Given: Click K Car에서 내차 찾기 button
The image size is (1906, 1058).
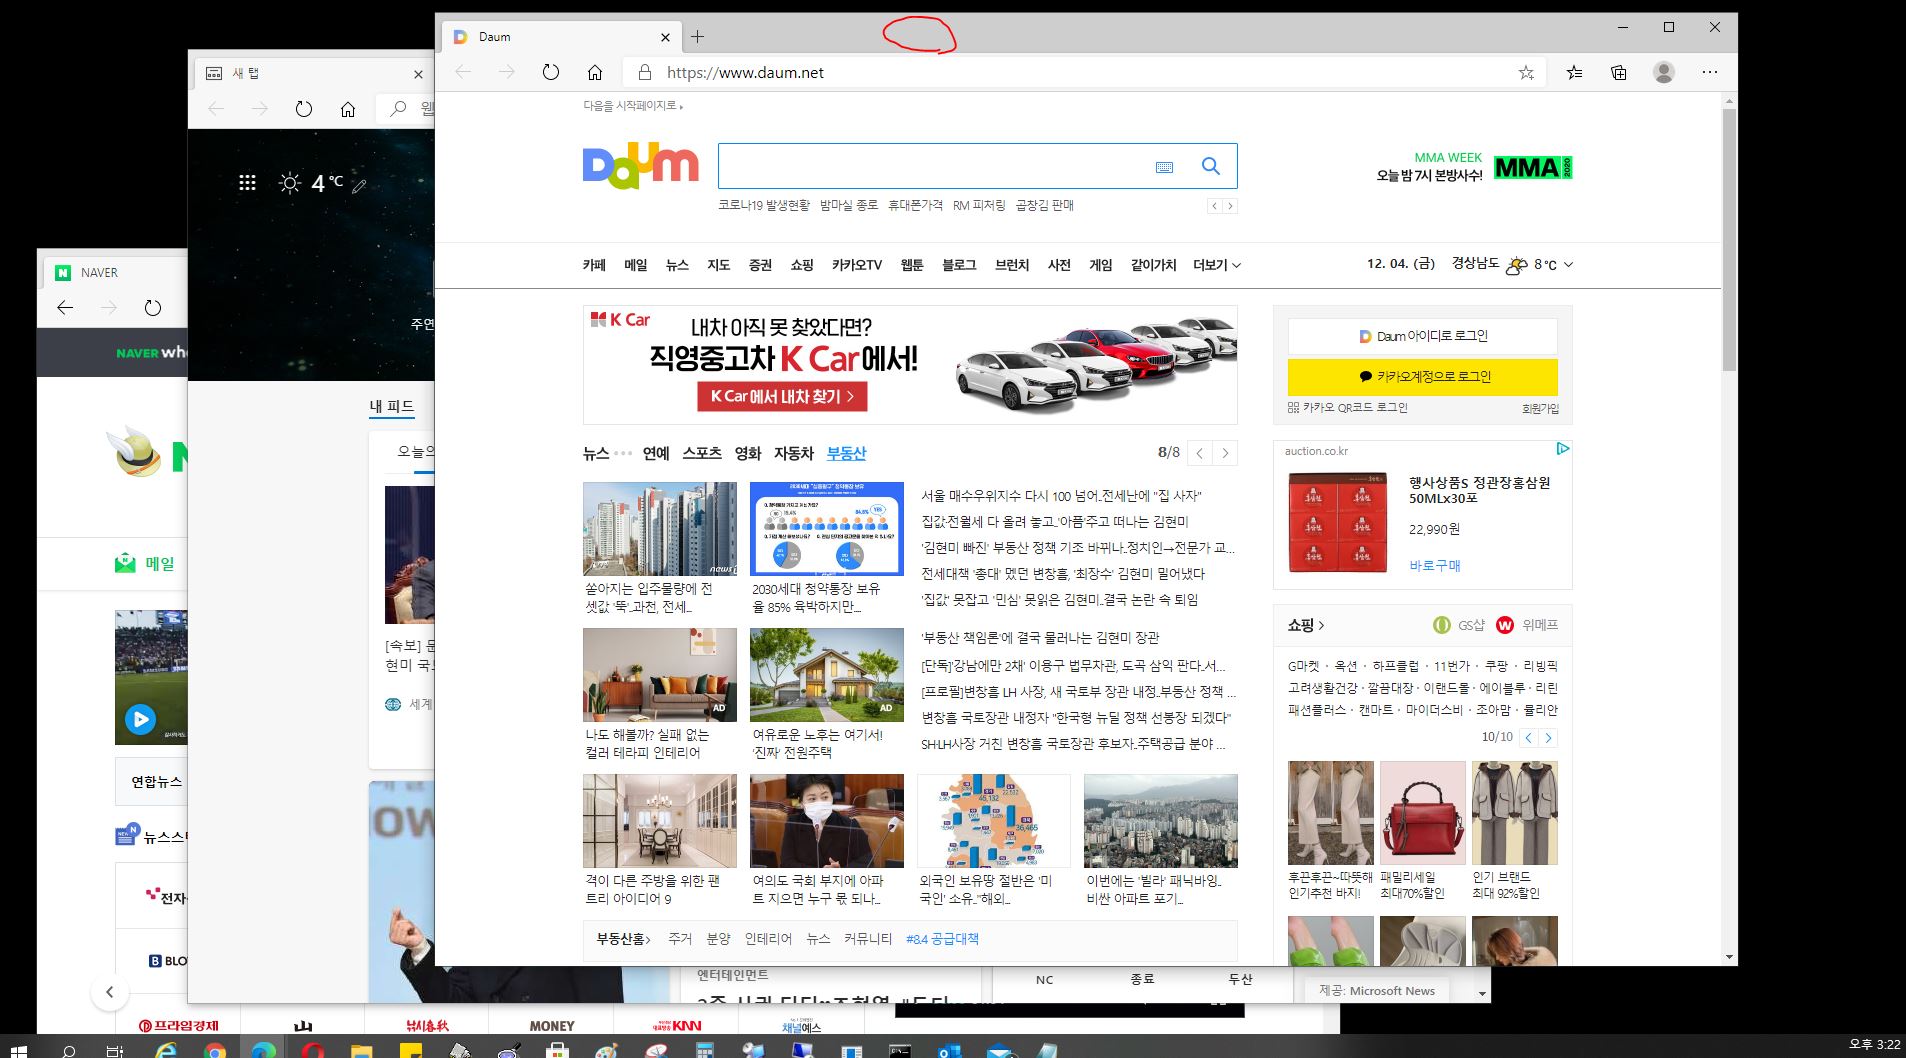Looking at the screenshot, I should pos(782,396).
